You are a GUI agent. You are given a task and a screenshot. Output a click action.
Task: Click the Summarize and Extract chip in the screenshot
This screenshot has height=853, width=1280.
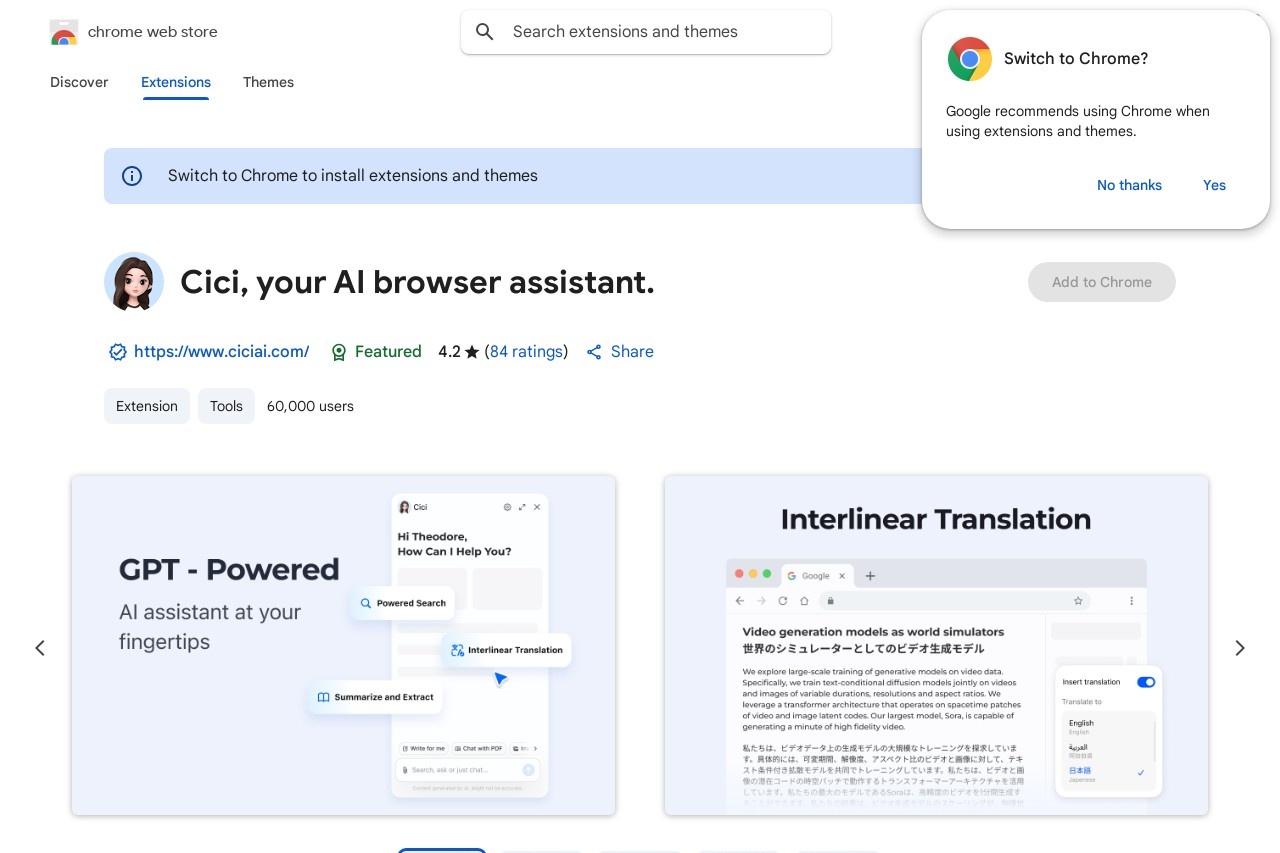tap(375, 697)
